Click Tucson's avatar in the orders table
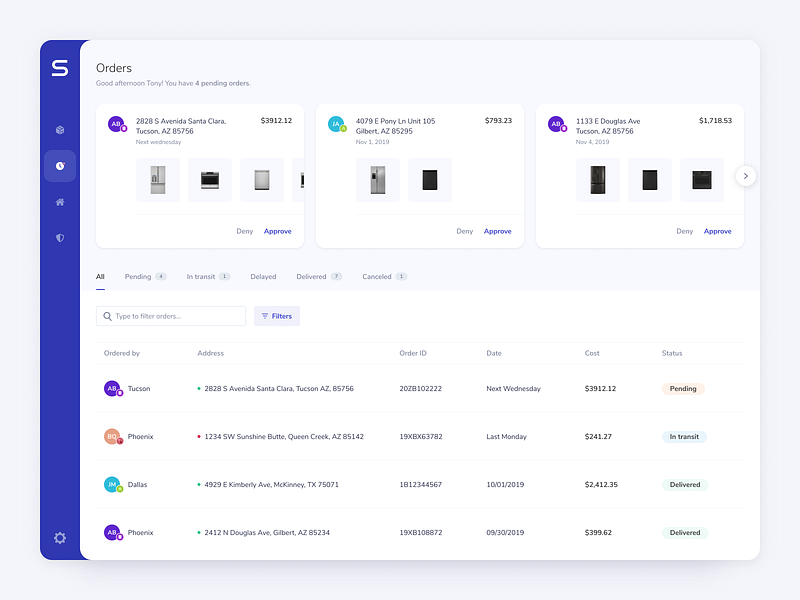800x600 pixels. tap(113, 388)
